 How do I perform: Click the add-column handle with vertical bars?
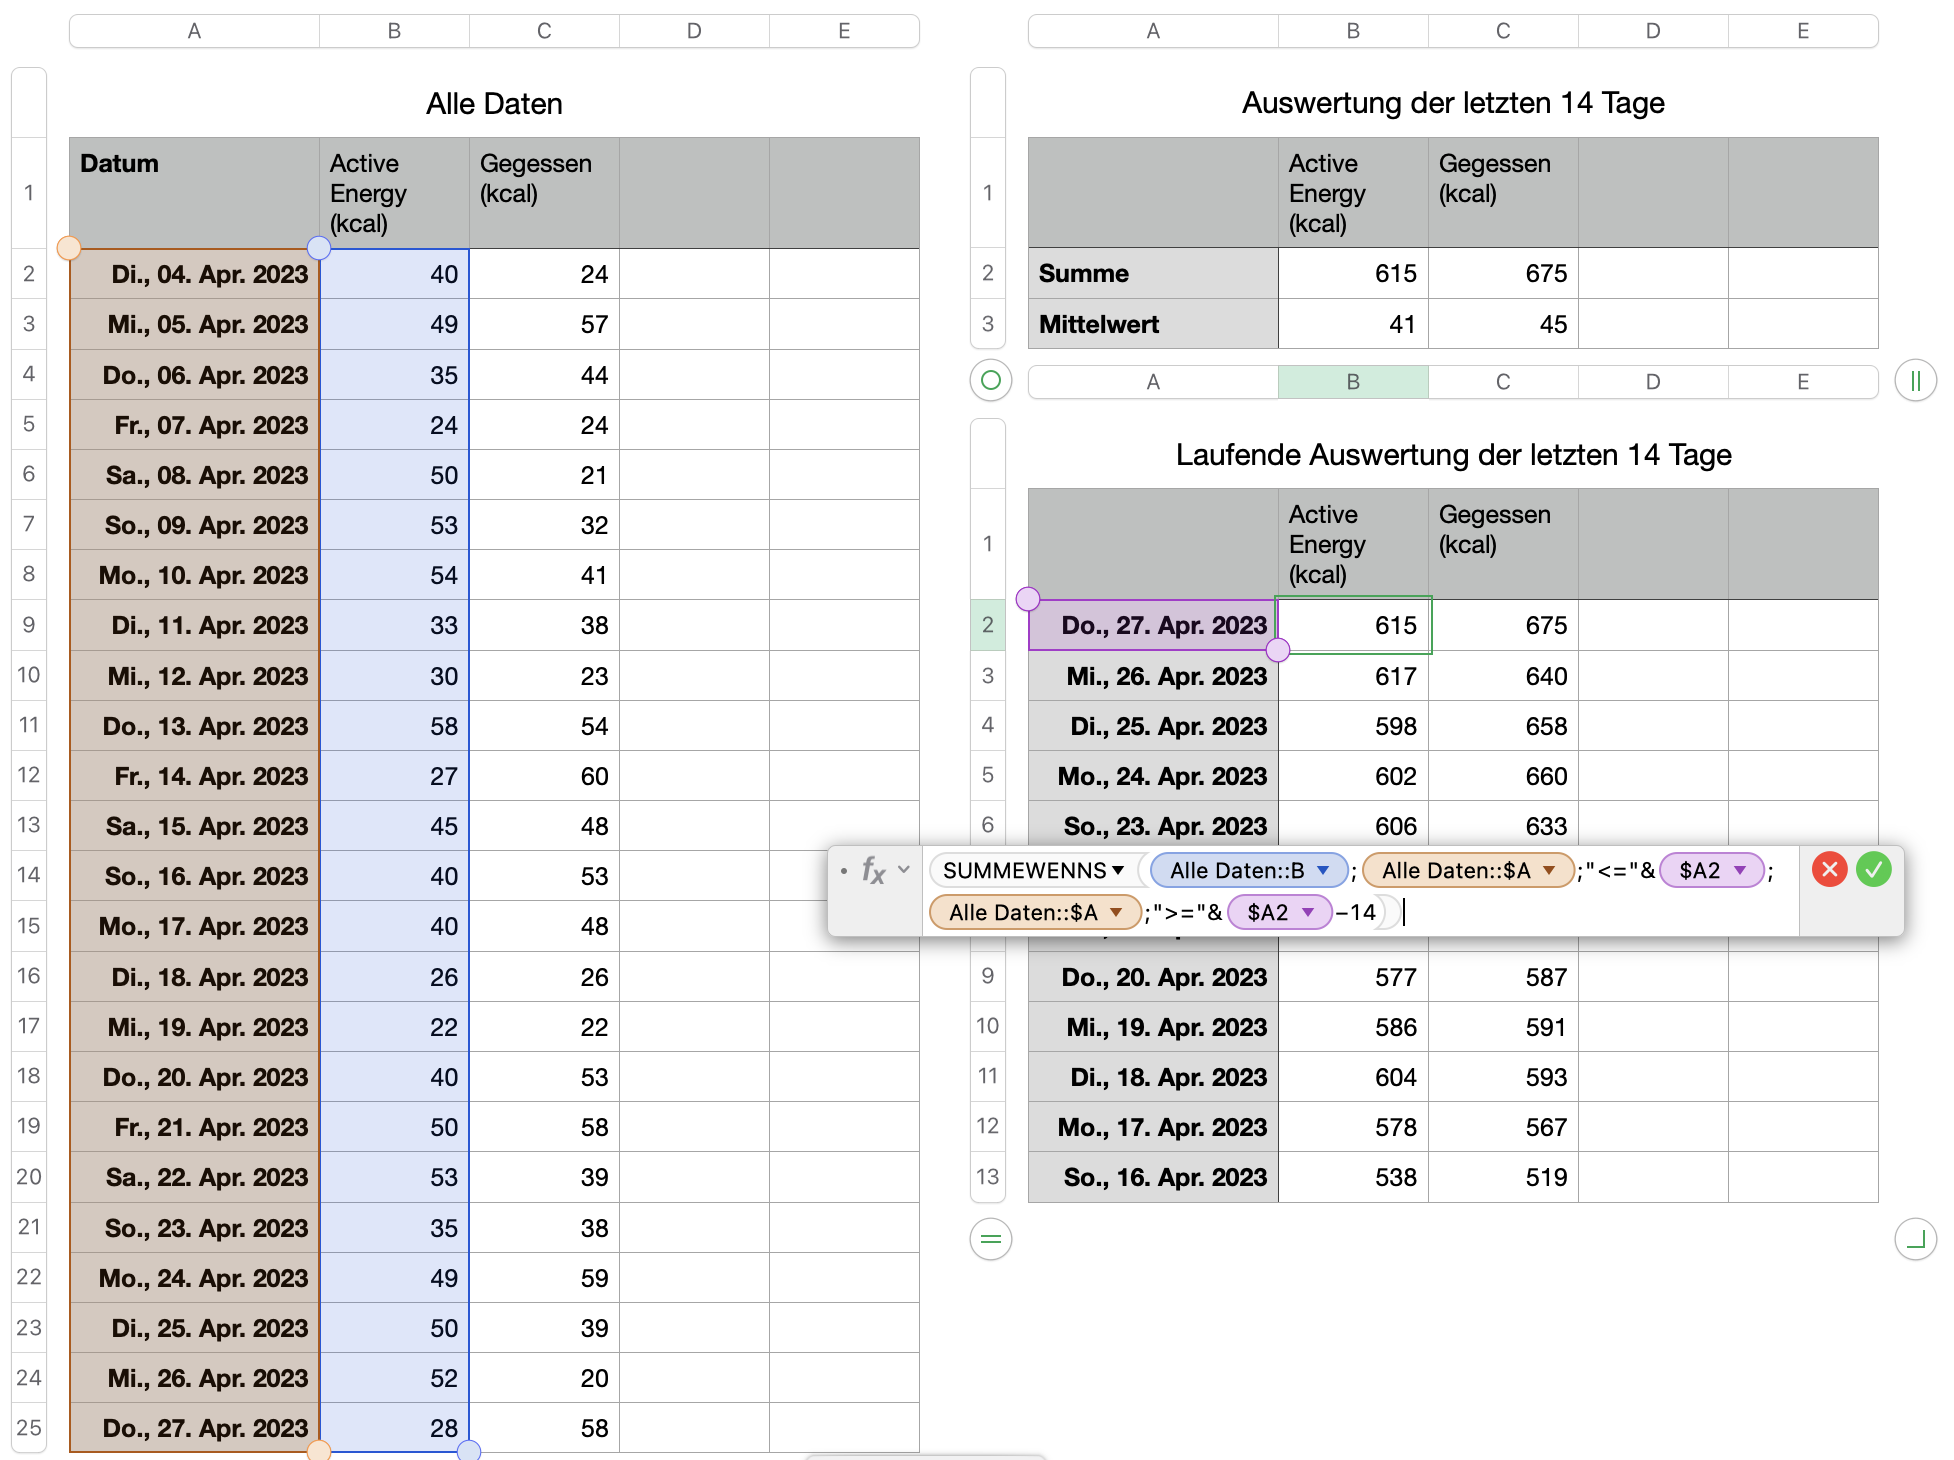click(1915, 381)
